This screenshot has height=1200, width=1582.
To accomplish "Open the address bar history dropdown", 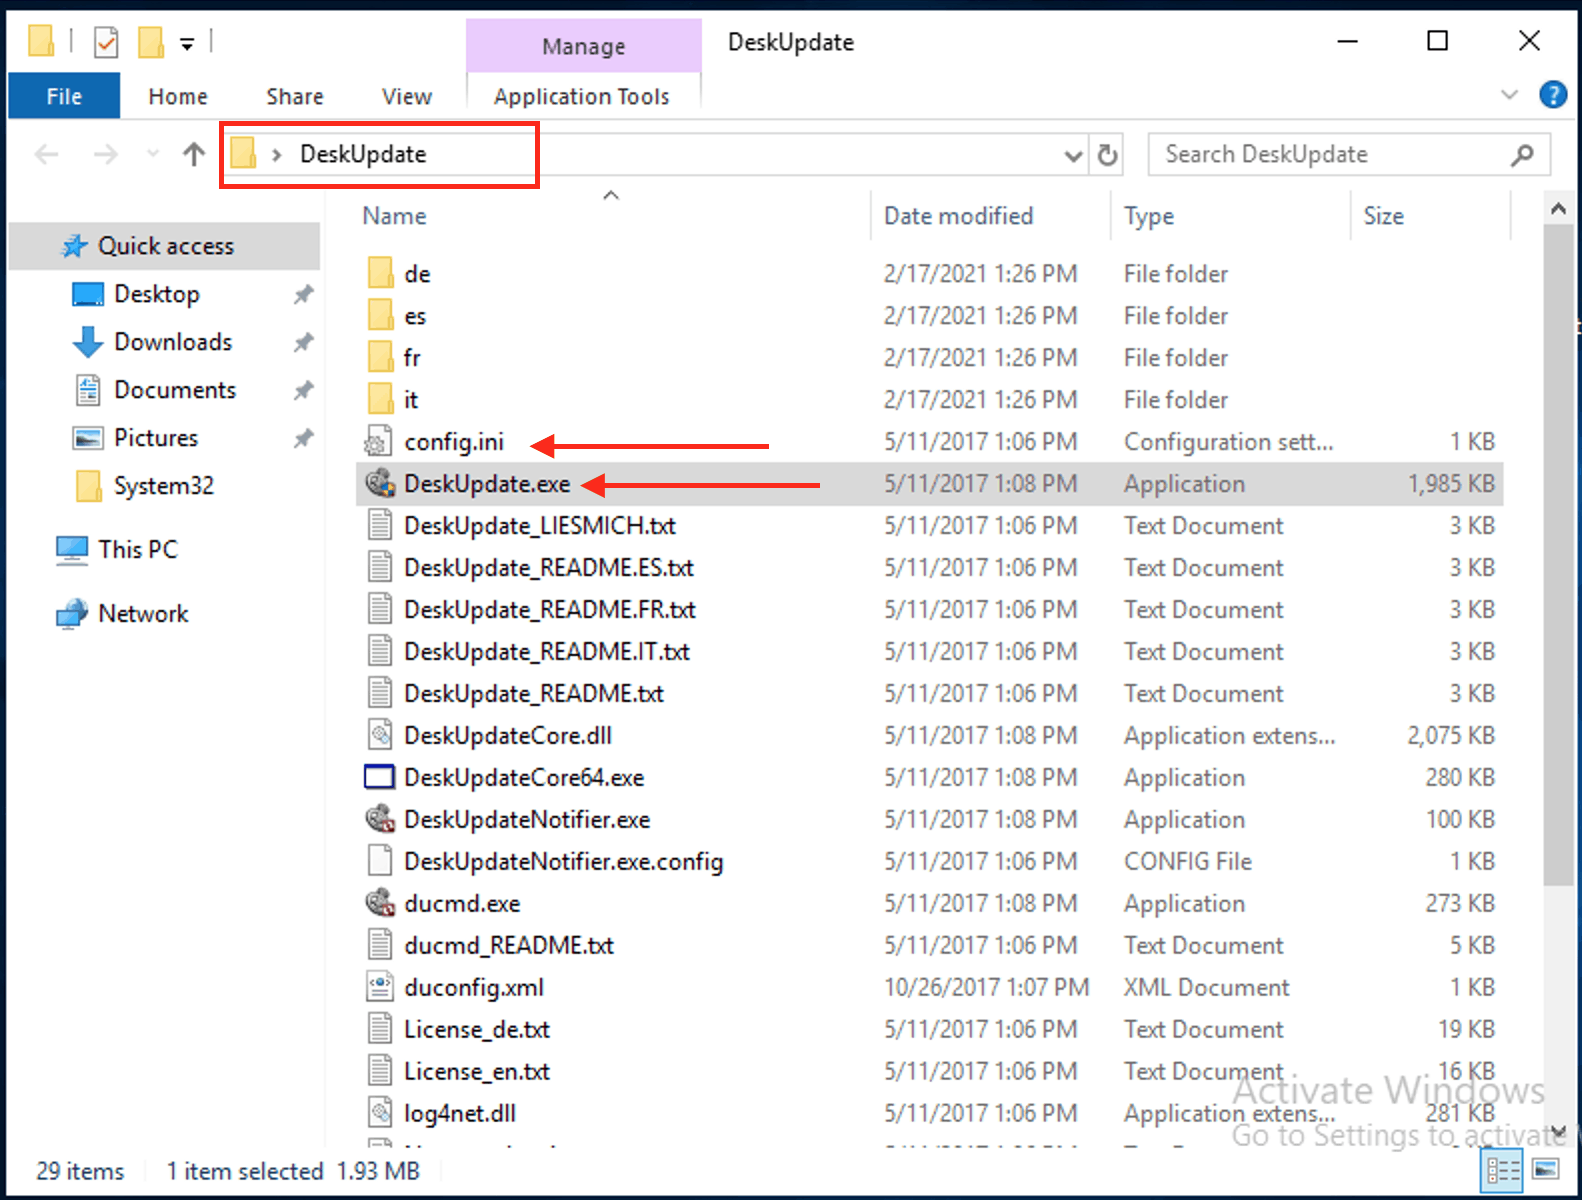I will (1073, 155).
